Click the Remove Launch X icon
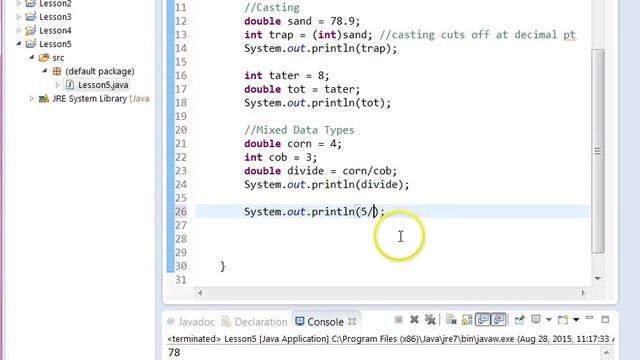 [414, 320]
